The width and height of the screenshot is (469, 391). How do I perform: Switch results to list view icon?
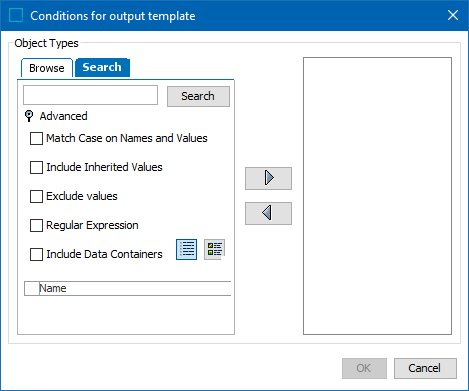(186, 249)
